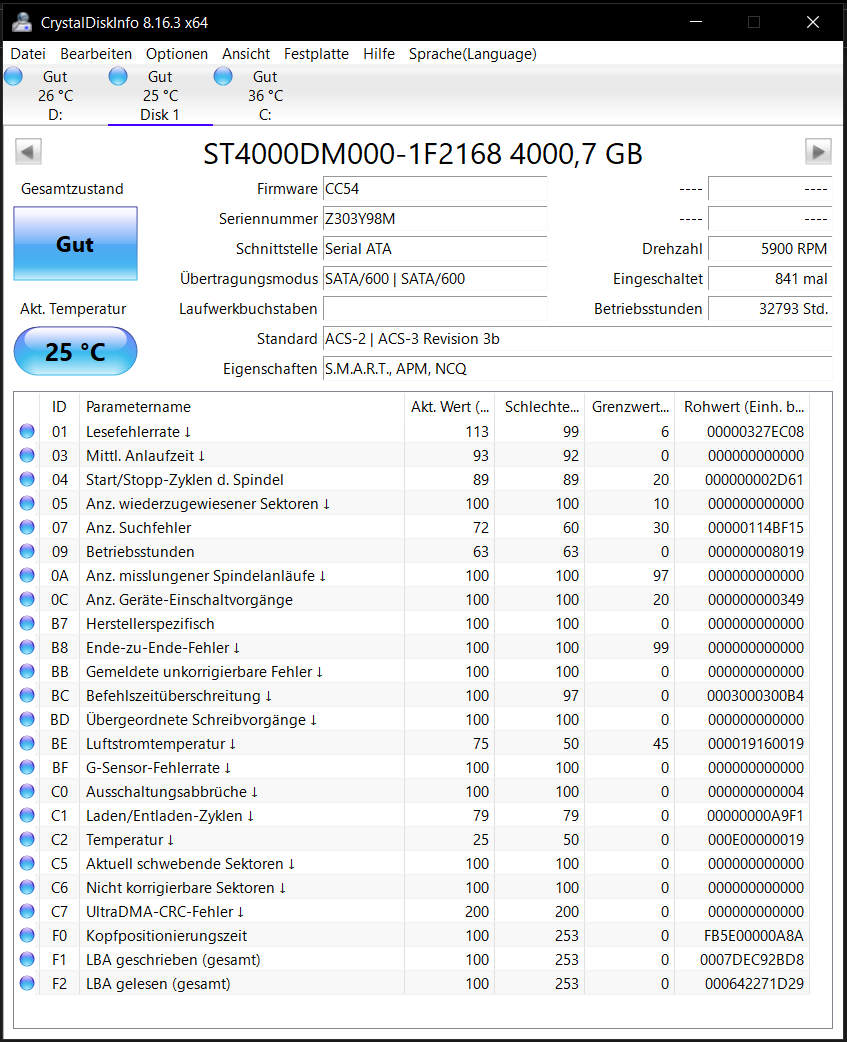Screen dimensions: 847x1042
Task: Click status orb of Nicht korrigierbare Sektoren row
Action: tap(27, 887)
